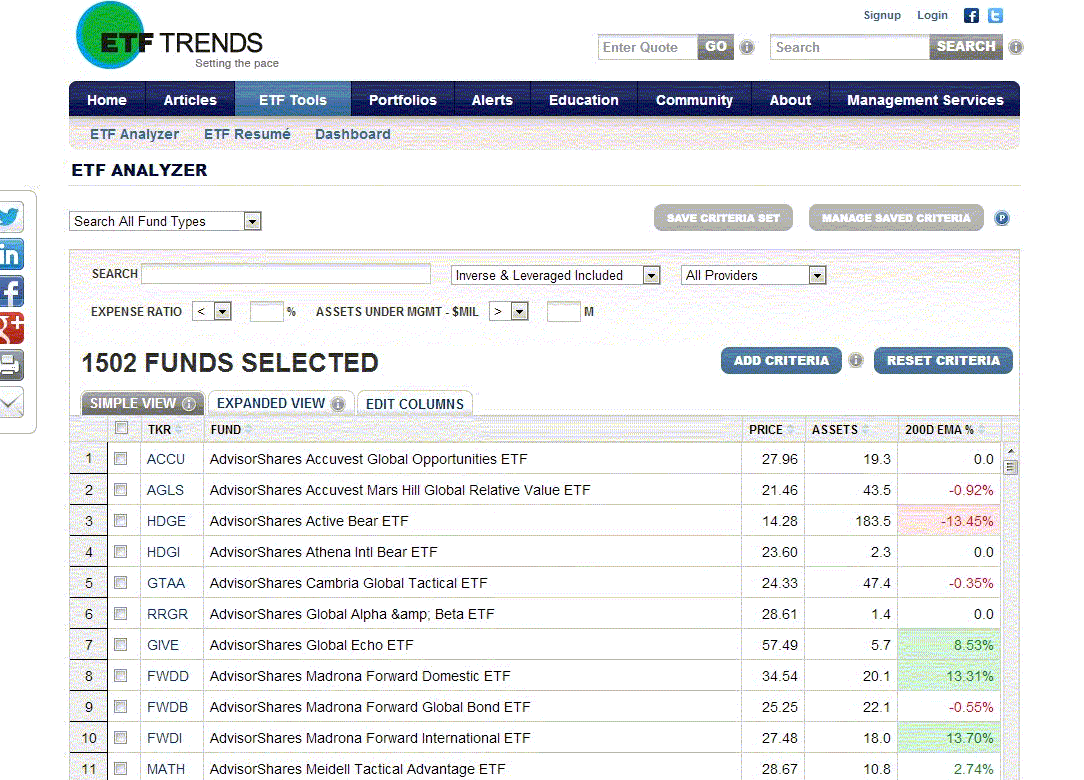
Task: Show info icon next to SEARCH button
Action: [1016, 47]
